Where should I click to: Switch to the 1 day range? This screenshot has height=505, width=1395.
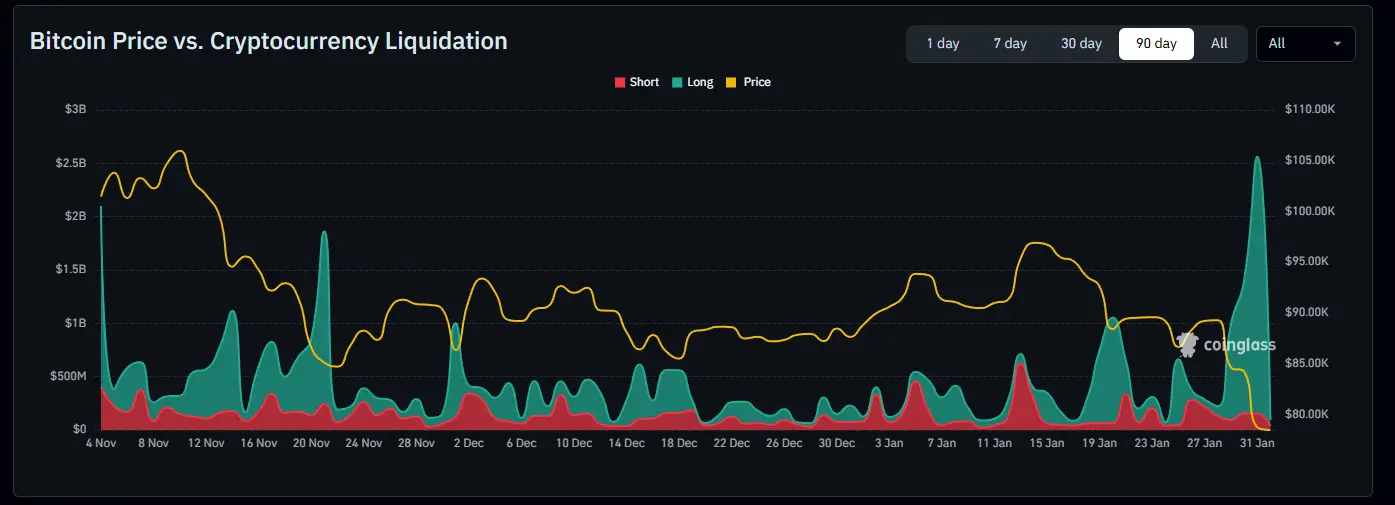point(942,44)
